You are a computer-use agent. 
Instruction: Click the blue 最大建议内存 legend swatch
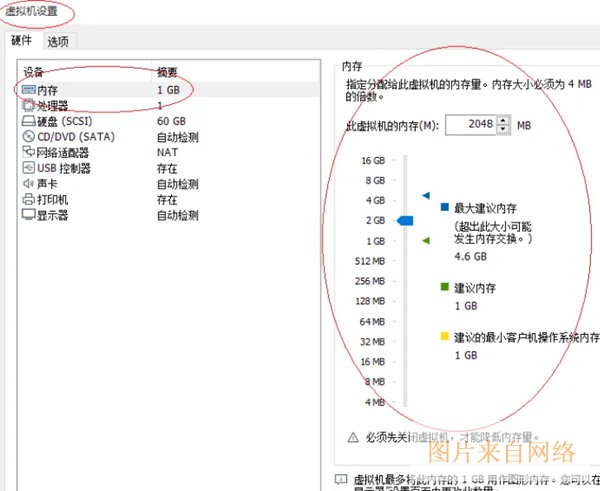[444, 207]
